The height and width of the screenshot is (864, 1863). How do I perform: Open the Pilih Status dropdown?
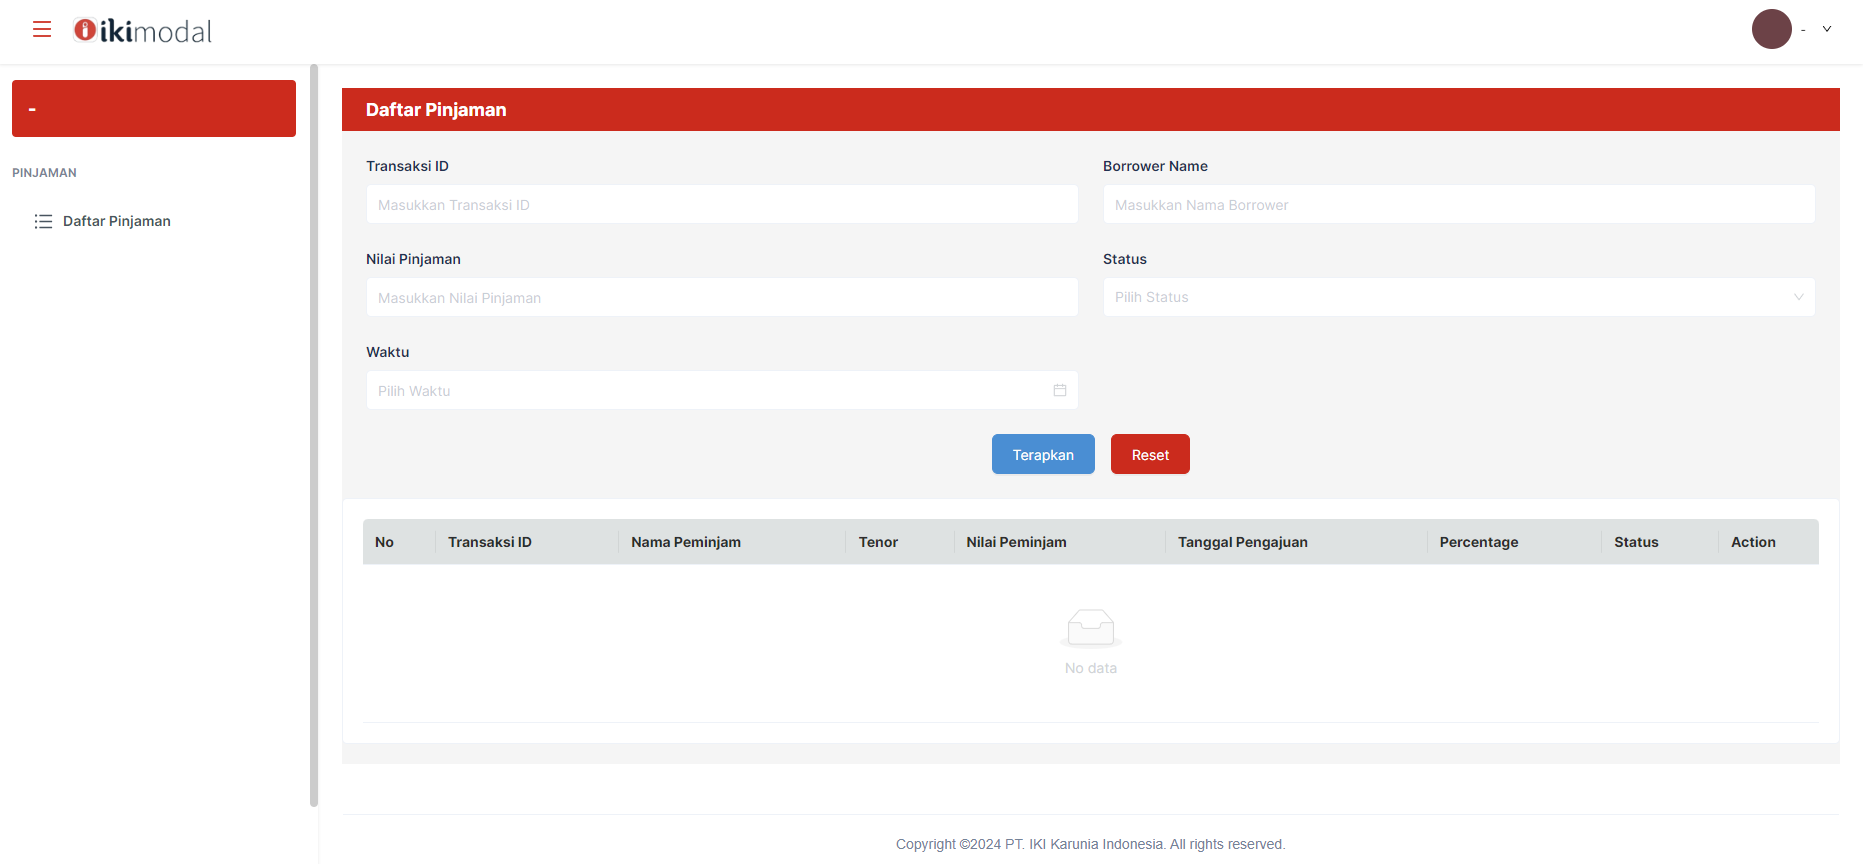click(x=1458, y=297)
